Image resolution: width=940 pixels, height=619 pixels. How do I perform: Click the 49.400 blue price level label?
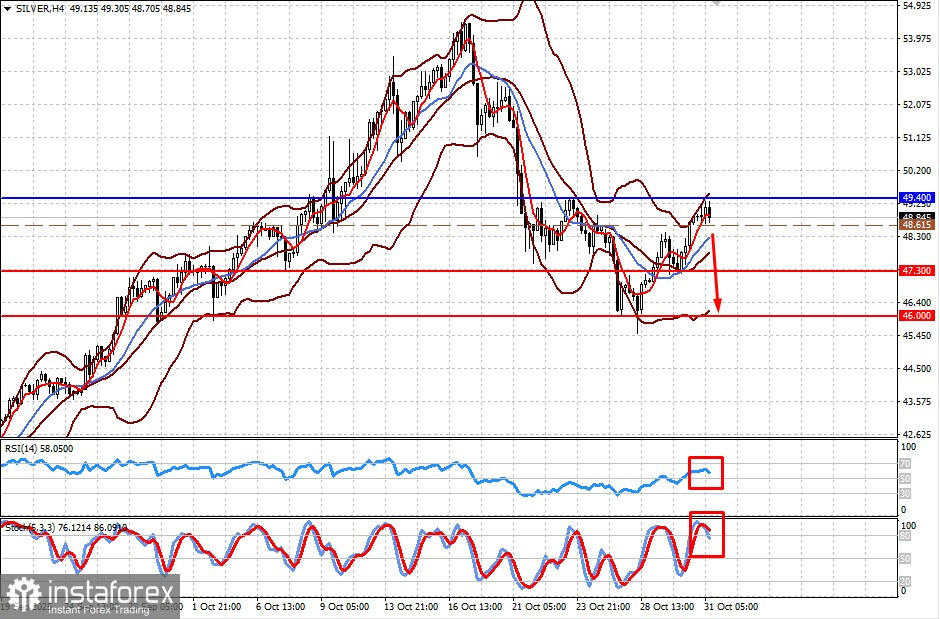[x=917, y=198]
